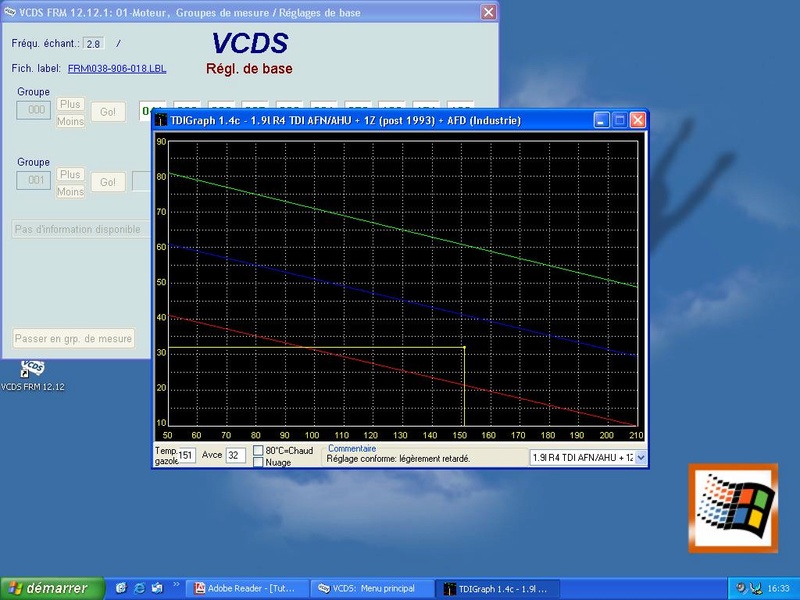This screenshot has height=600, width=800.
Task: Open the engine type dropdown in TDIGraph
Action: (640, 457)
